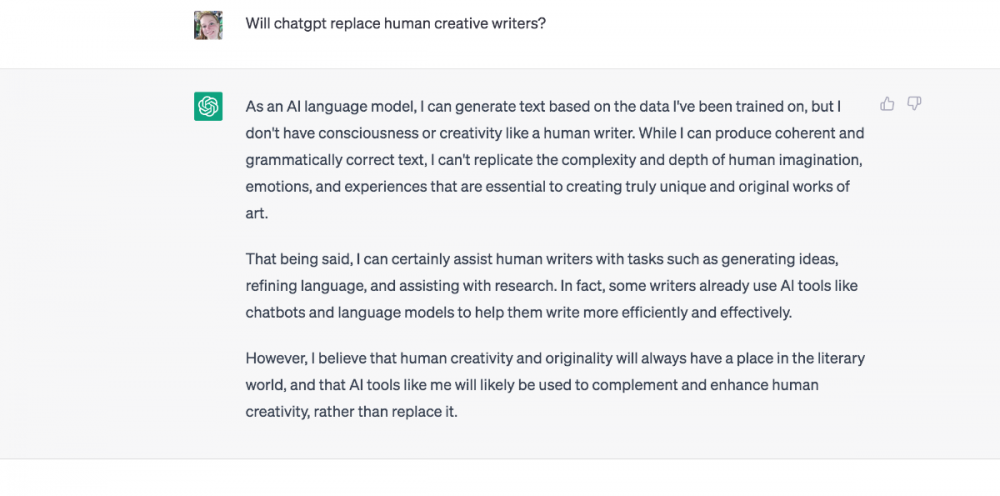Click the thumbs up icon
This screenshot has width=1000, height=496.
887,104
